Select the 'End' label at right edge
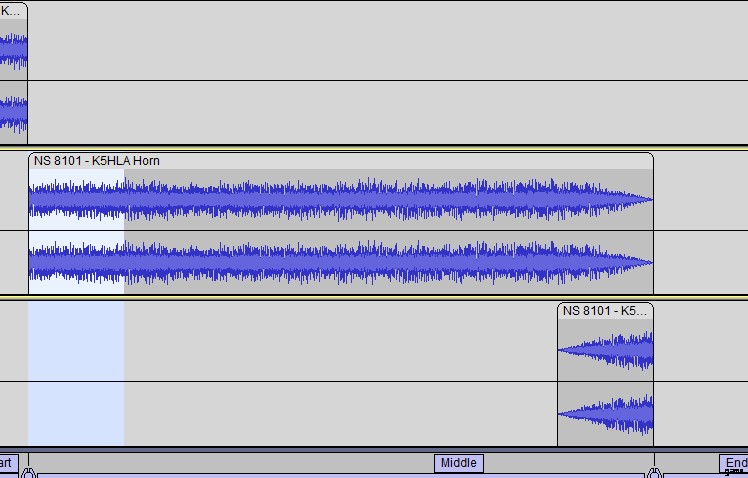The height and width of the screenshot is (478, 748). click(x=734, y=463)
